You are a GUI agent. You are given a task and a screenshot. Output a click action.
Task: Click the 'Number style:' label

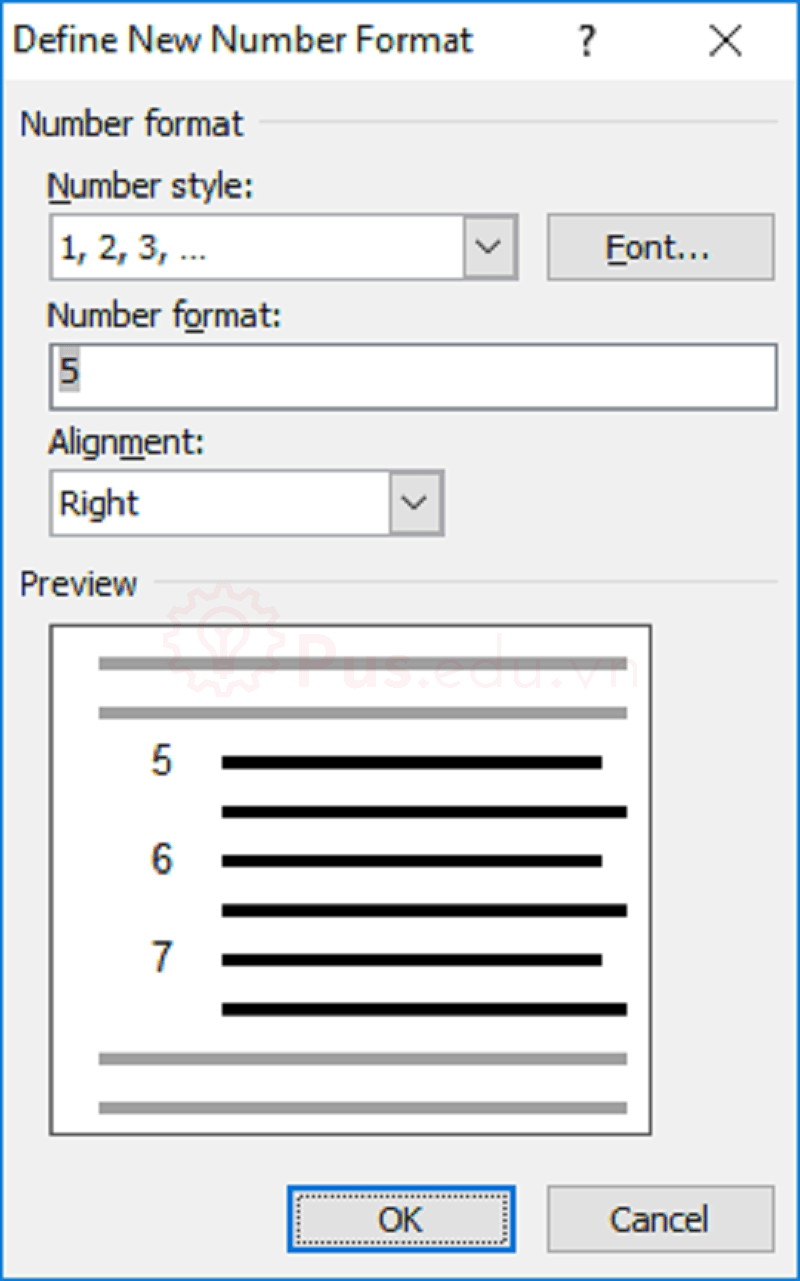point(150,186)
